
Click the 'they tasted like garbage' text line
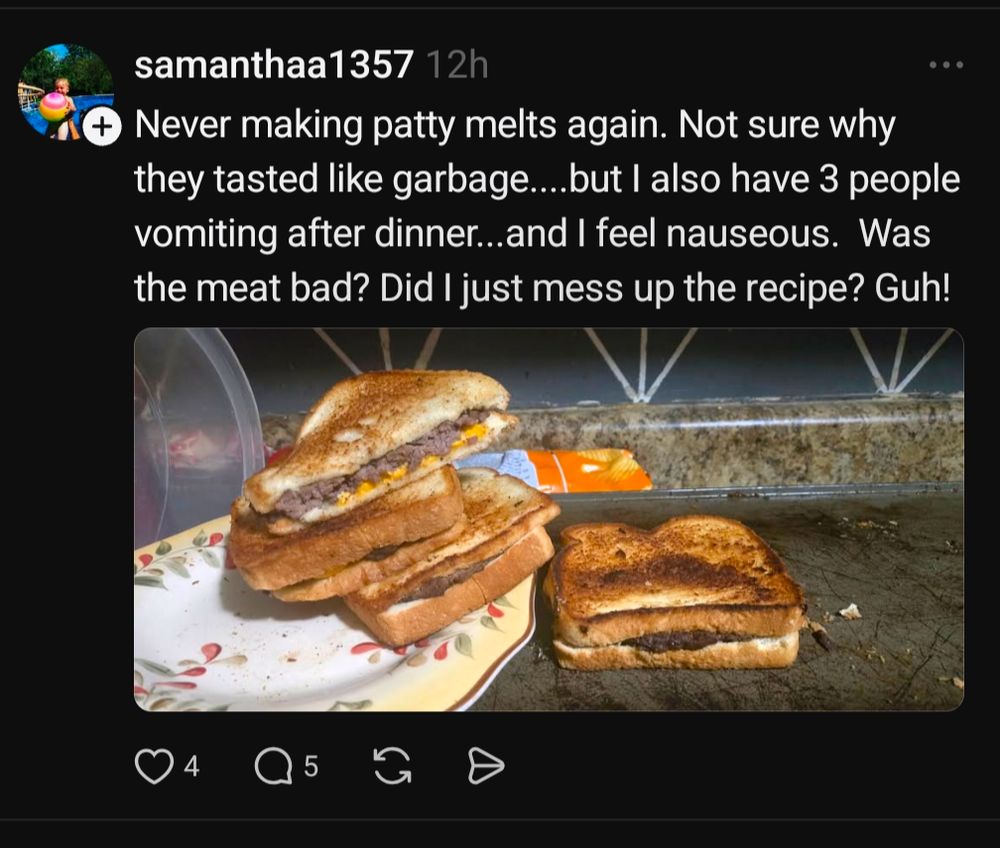click(x=331, y=179)
